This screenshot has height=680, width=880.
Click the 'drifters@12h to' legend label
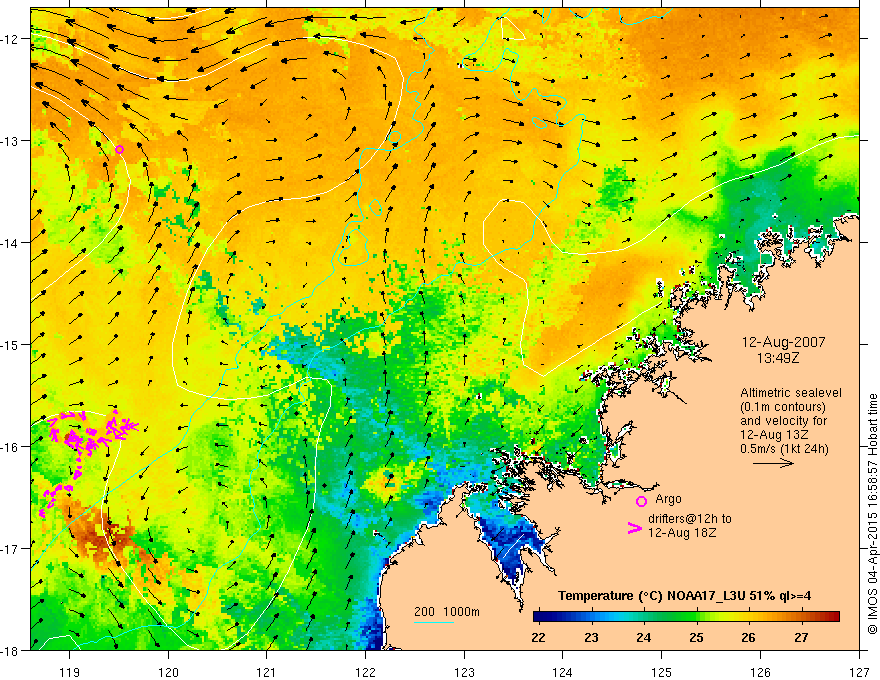690,519
